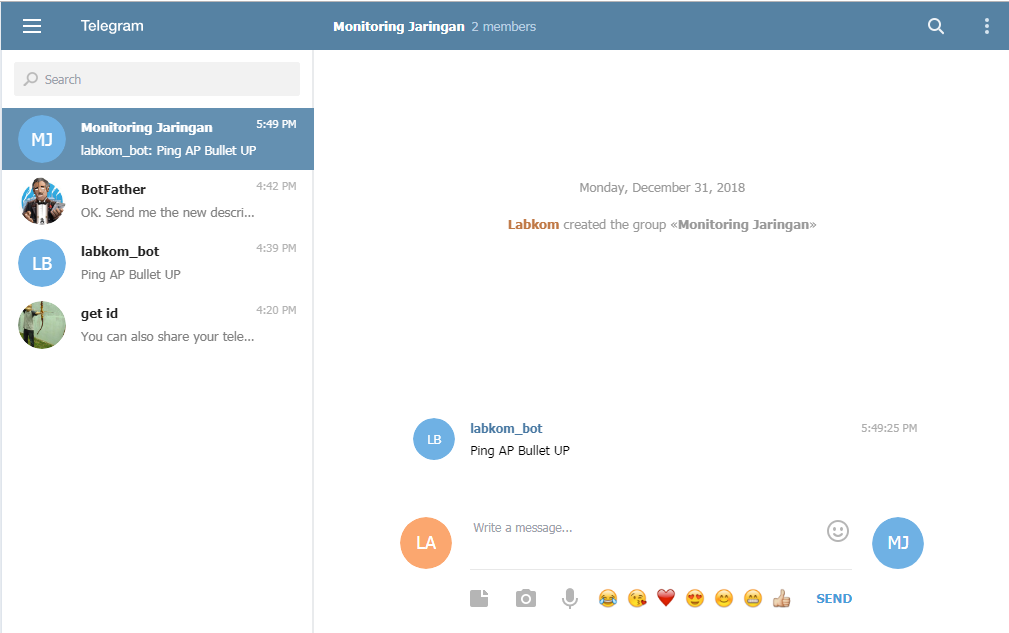Click the MJ group avatar beside message box
Screen dimensions: 1009x633
pyautogui.click(x=898, y=543)
